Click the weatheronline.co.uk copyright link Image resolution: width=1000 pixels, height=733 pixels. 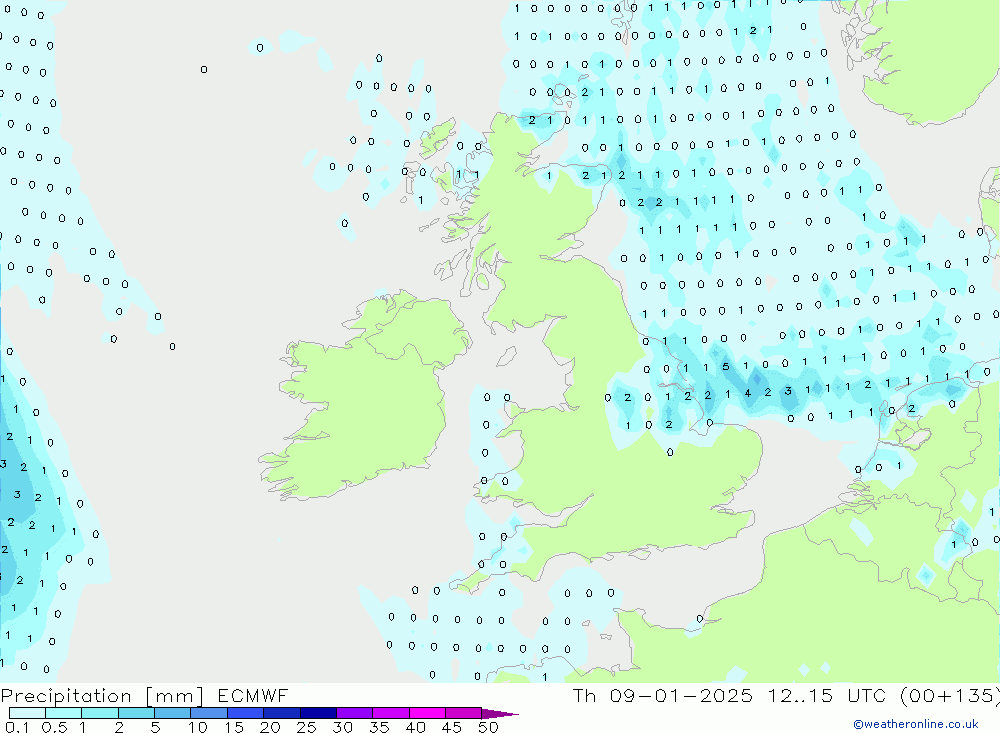click(915, 724)
